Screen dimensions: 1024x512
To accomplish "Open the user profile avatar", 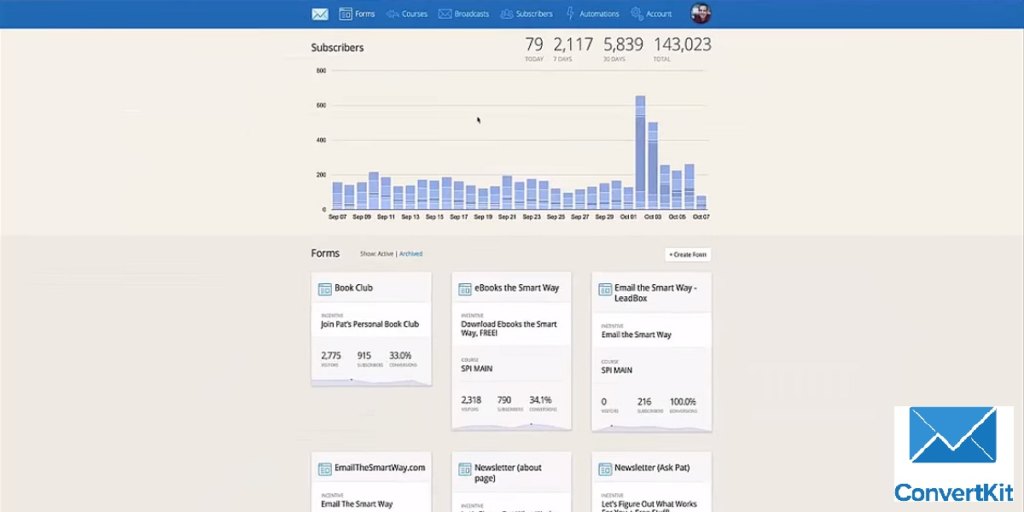I will pyautogui.click(x=701, y=14).
